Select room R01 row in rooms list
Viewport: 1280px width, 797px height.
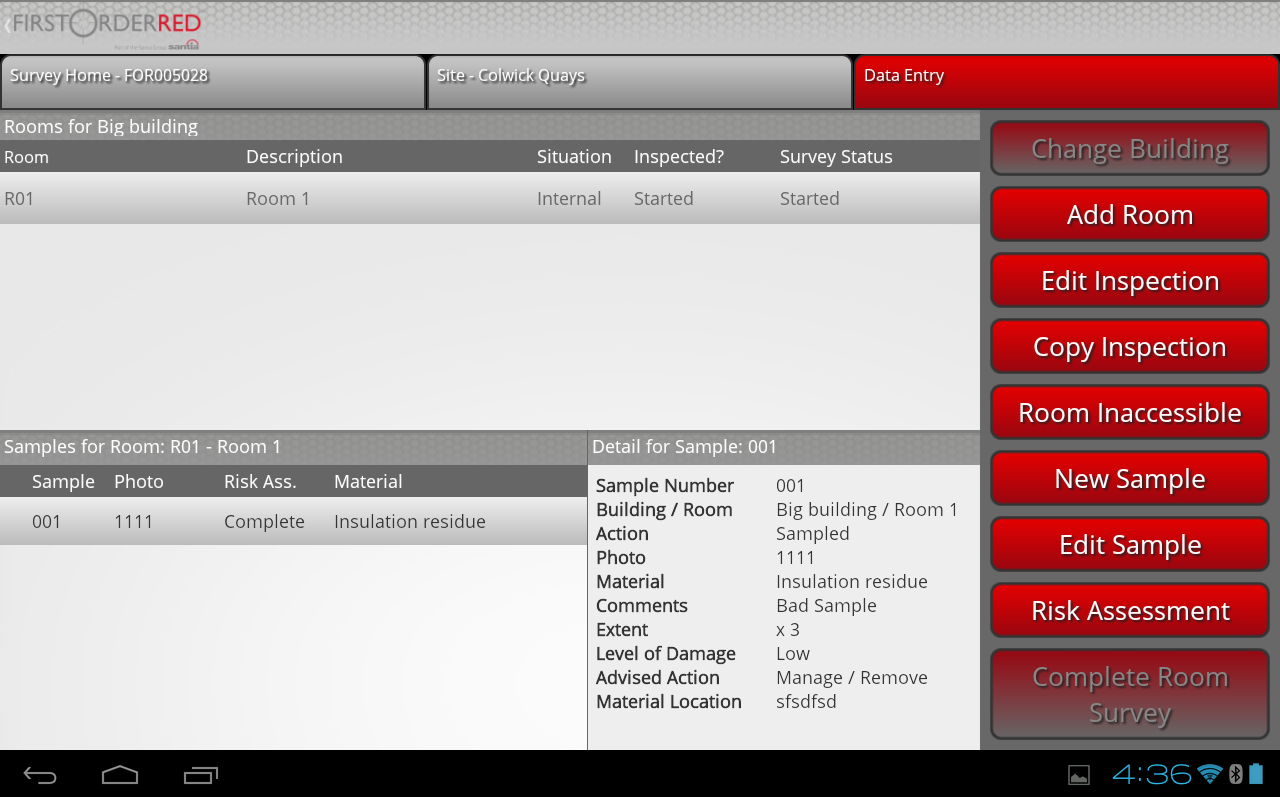[489, 199]
